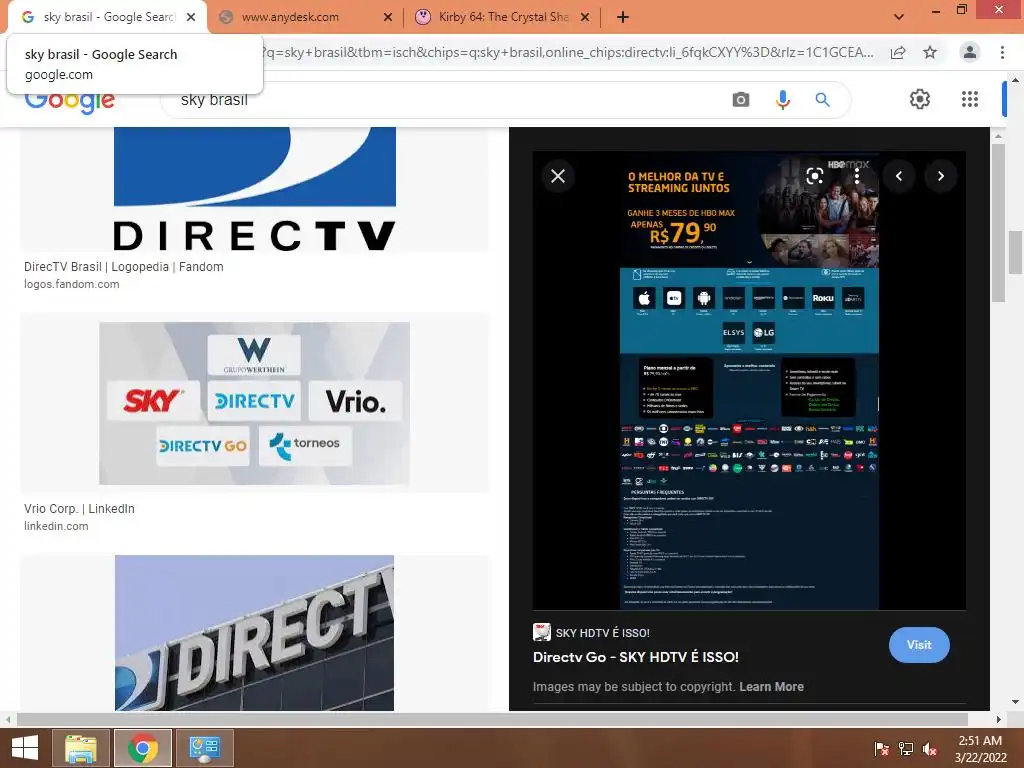Image resolution: width=1024 pixels, height=768 pixels.
Task: Close the sky brasil Google Search tab
Action: coord(191,17)
